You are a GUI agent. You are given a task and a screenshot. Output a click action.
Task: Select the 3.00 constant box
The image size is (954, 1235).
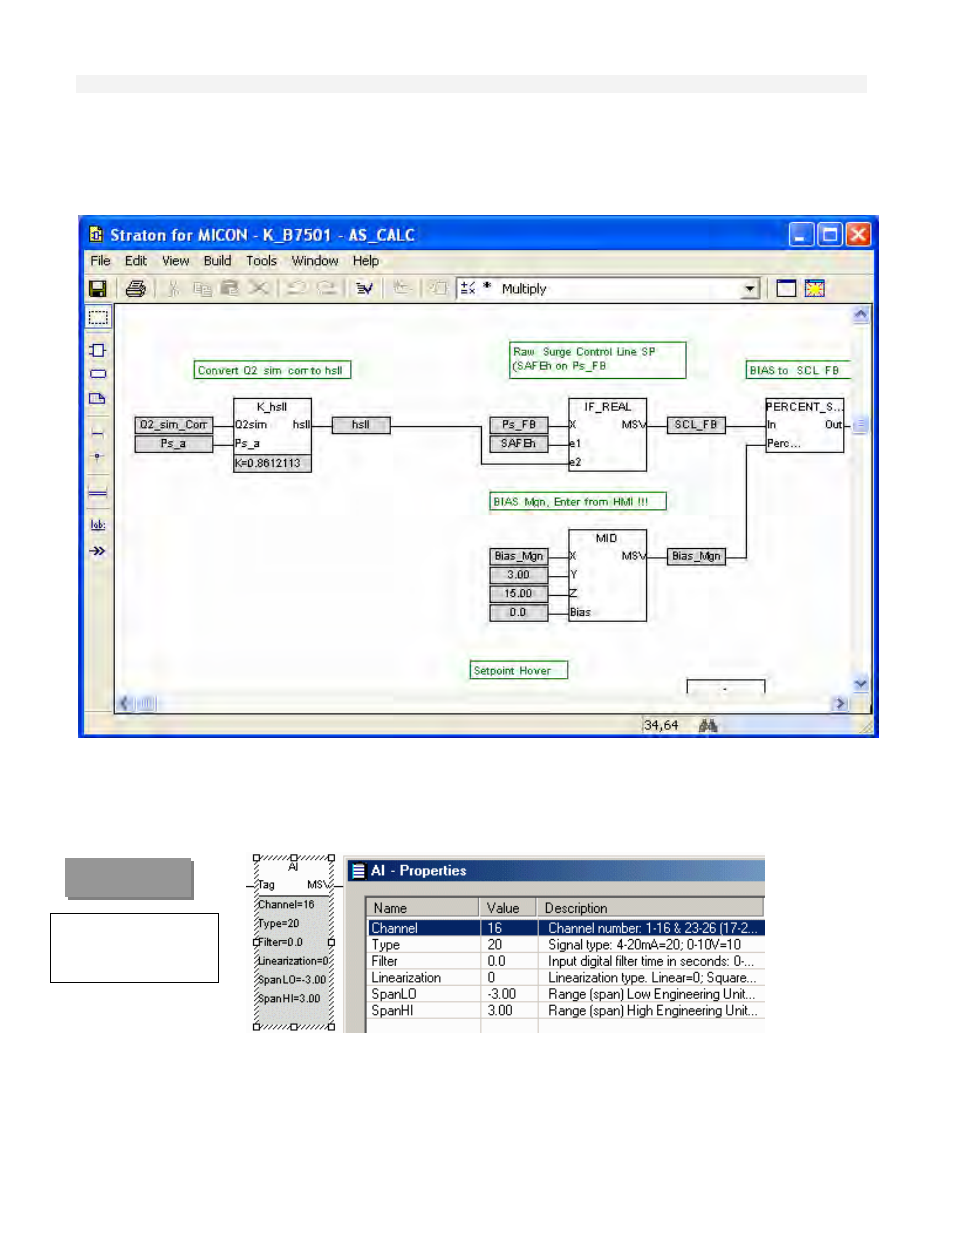click(519, 575)
